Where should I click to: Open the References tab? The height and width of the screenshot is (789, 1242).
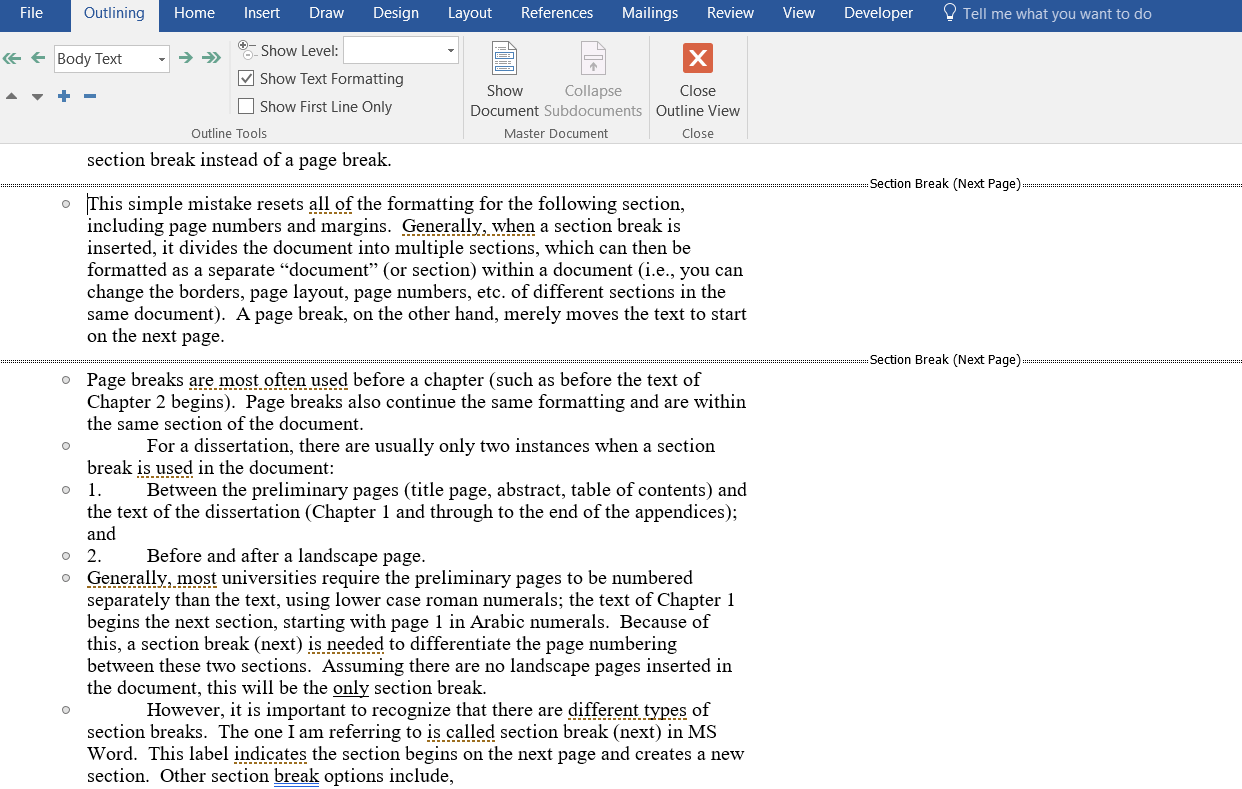pos(556,13)
